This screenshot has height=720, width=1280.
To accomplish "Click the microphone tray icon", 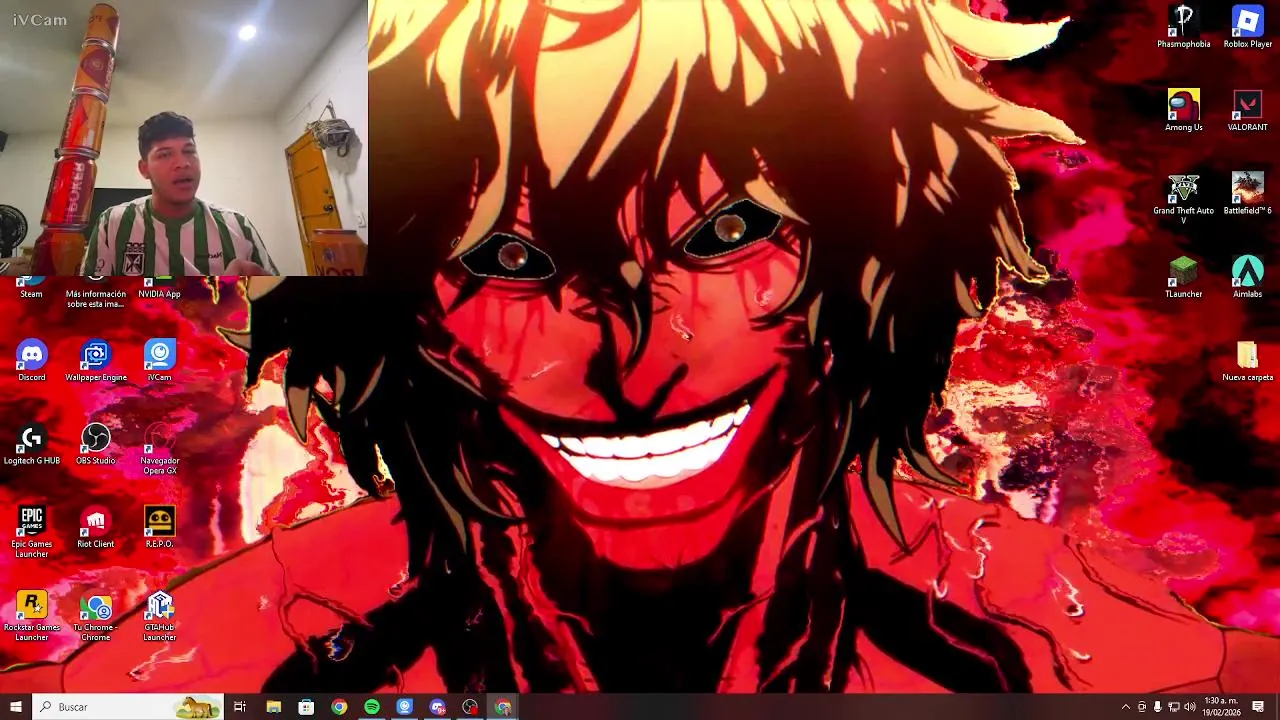I will click(x=1158, y=707).
